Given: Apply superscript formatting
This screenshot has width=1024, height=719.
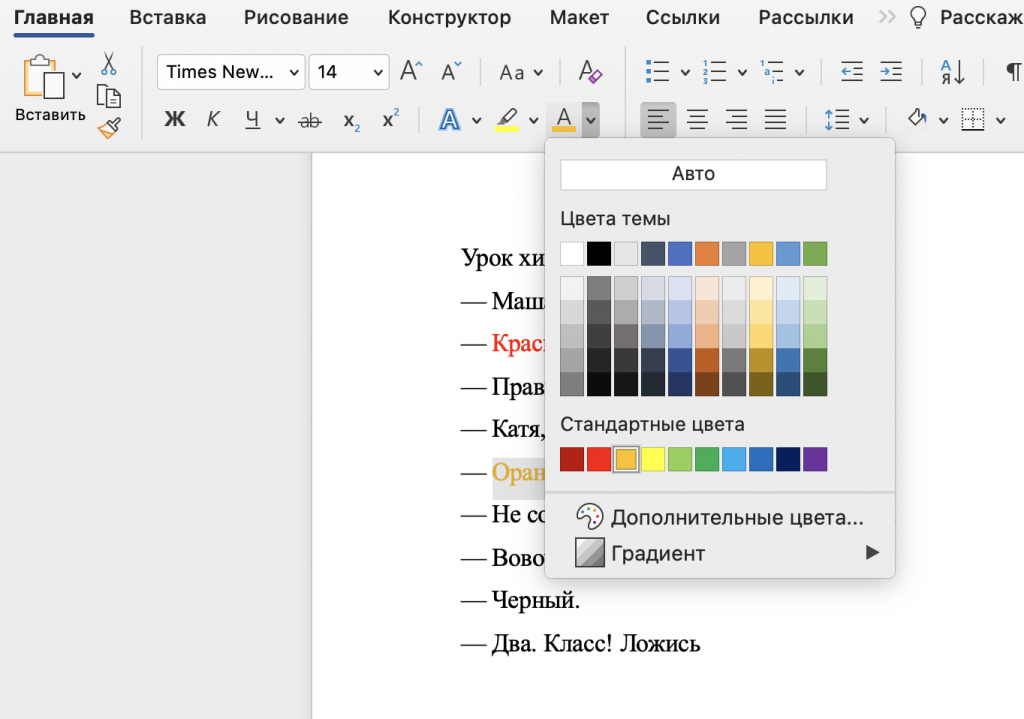Looking at the screenshot, I should (391, 119).
